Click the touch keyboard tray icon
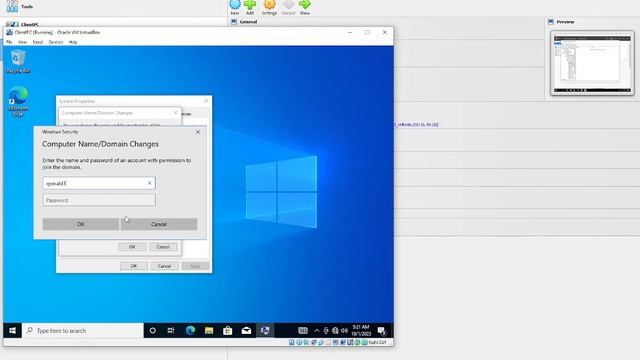 [x=303, y=331]
